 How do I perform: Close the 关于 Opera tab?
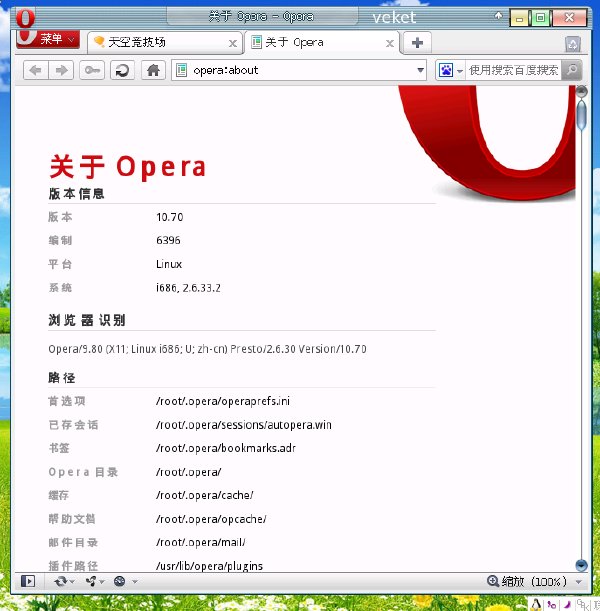pyautogui.click(x=390, y=43)
